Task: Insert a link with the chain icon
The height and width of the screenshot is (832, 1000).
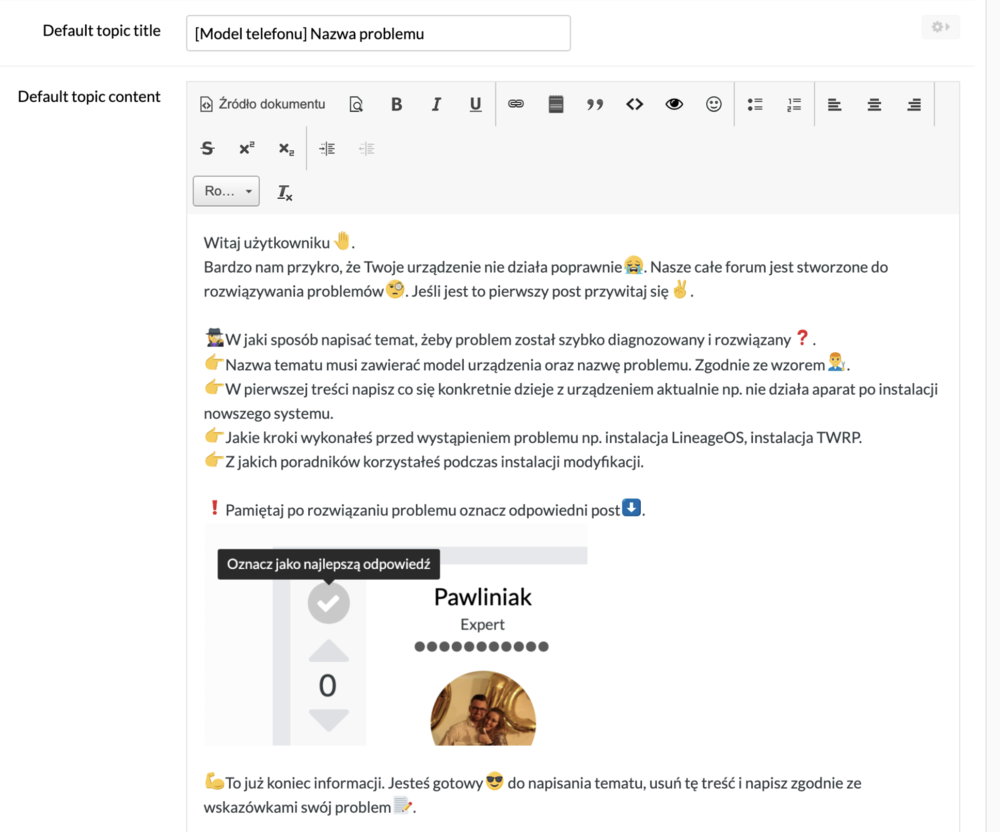Action: (x=516, y=104)
